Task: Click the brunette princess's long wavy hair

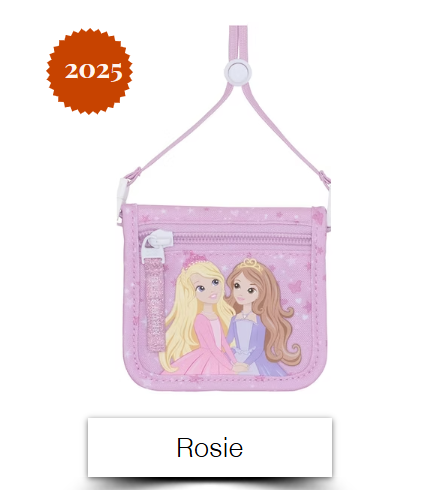Action: 279,319
